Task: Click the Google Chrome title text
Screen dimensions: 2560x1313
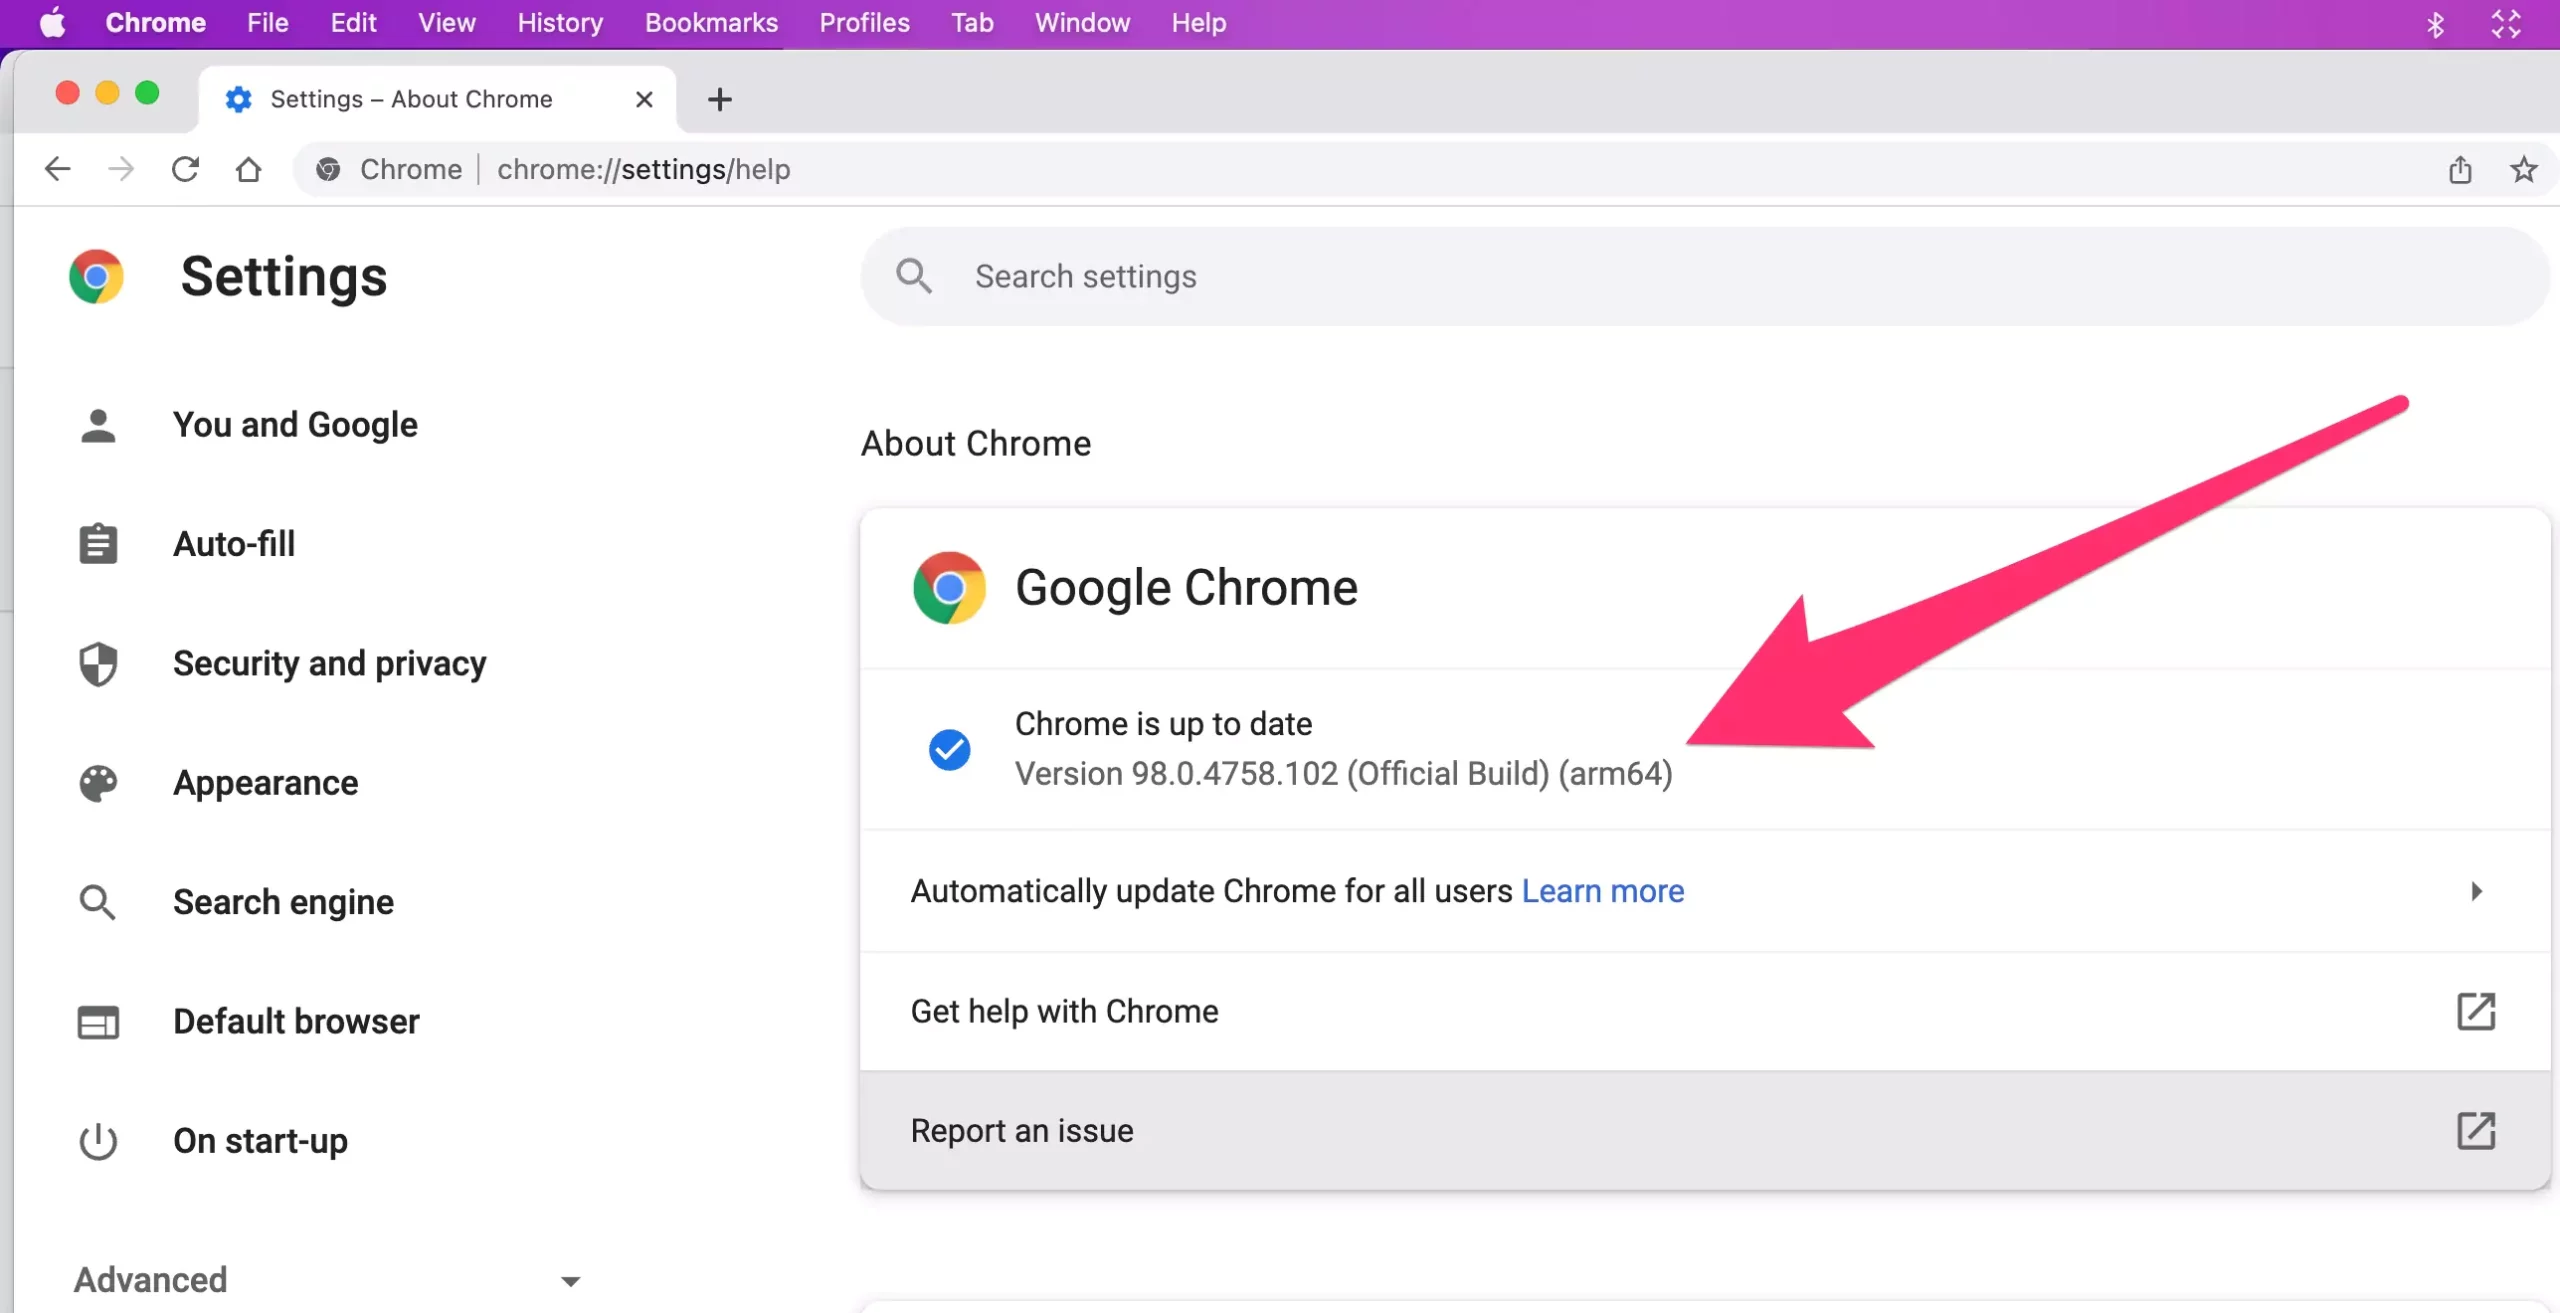Action: [1186, 587]
